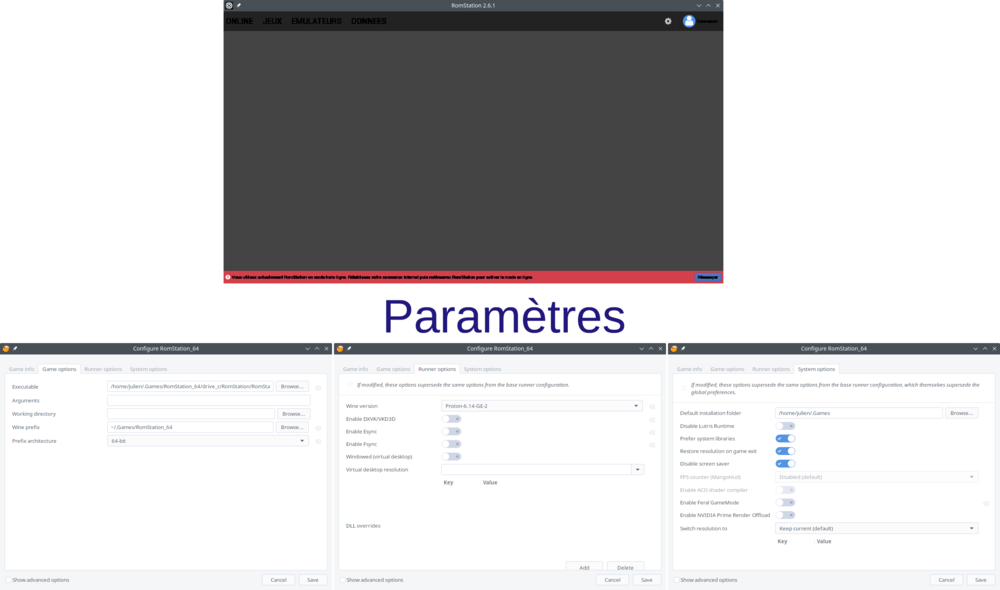1000x590 pixels.
Task: Click Save in the right Configure window
Action: [x=981, y=580]
